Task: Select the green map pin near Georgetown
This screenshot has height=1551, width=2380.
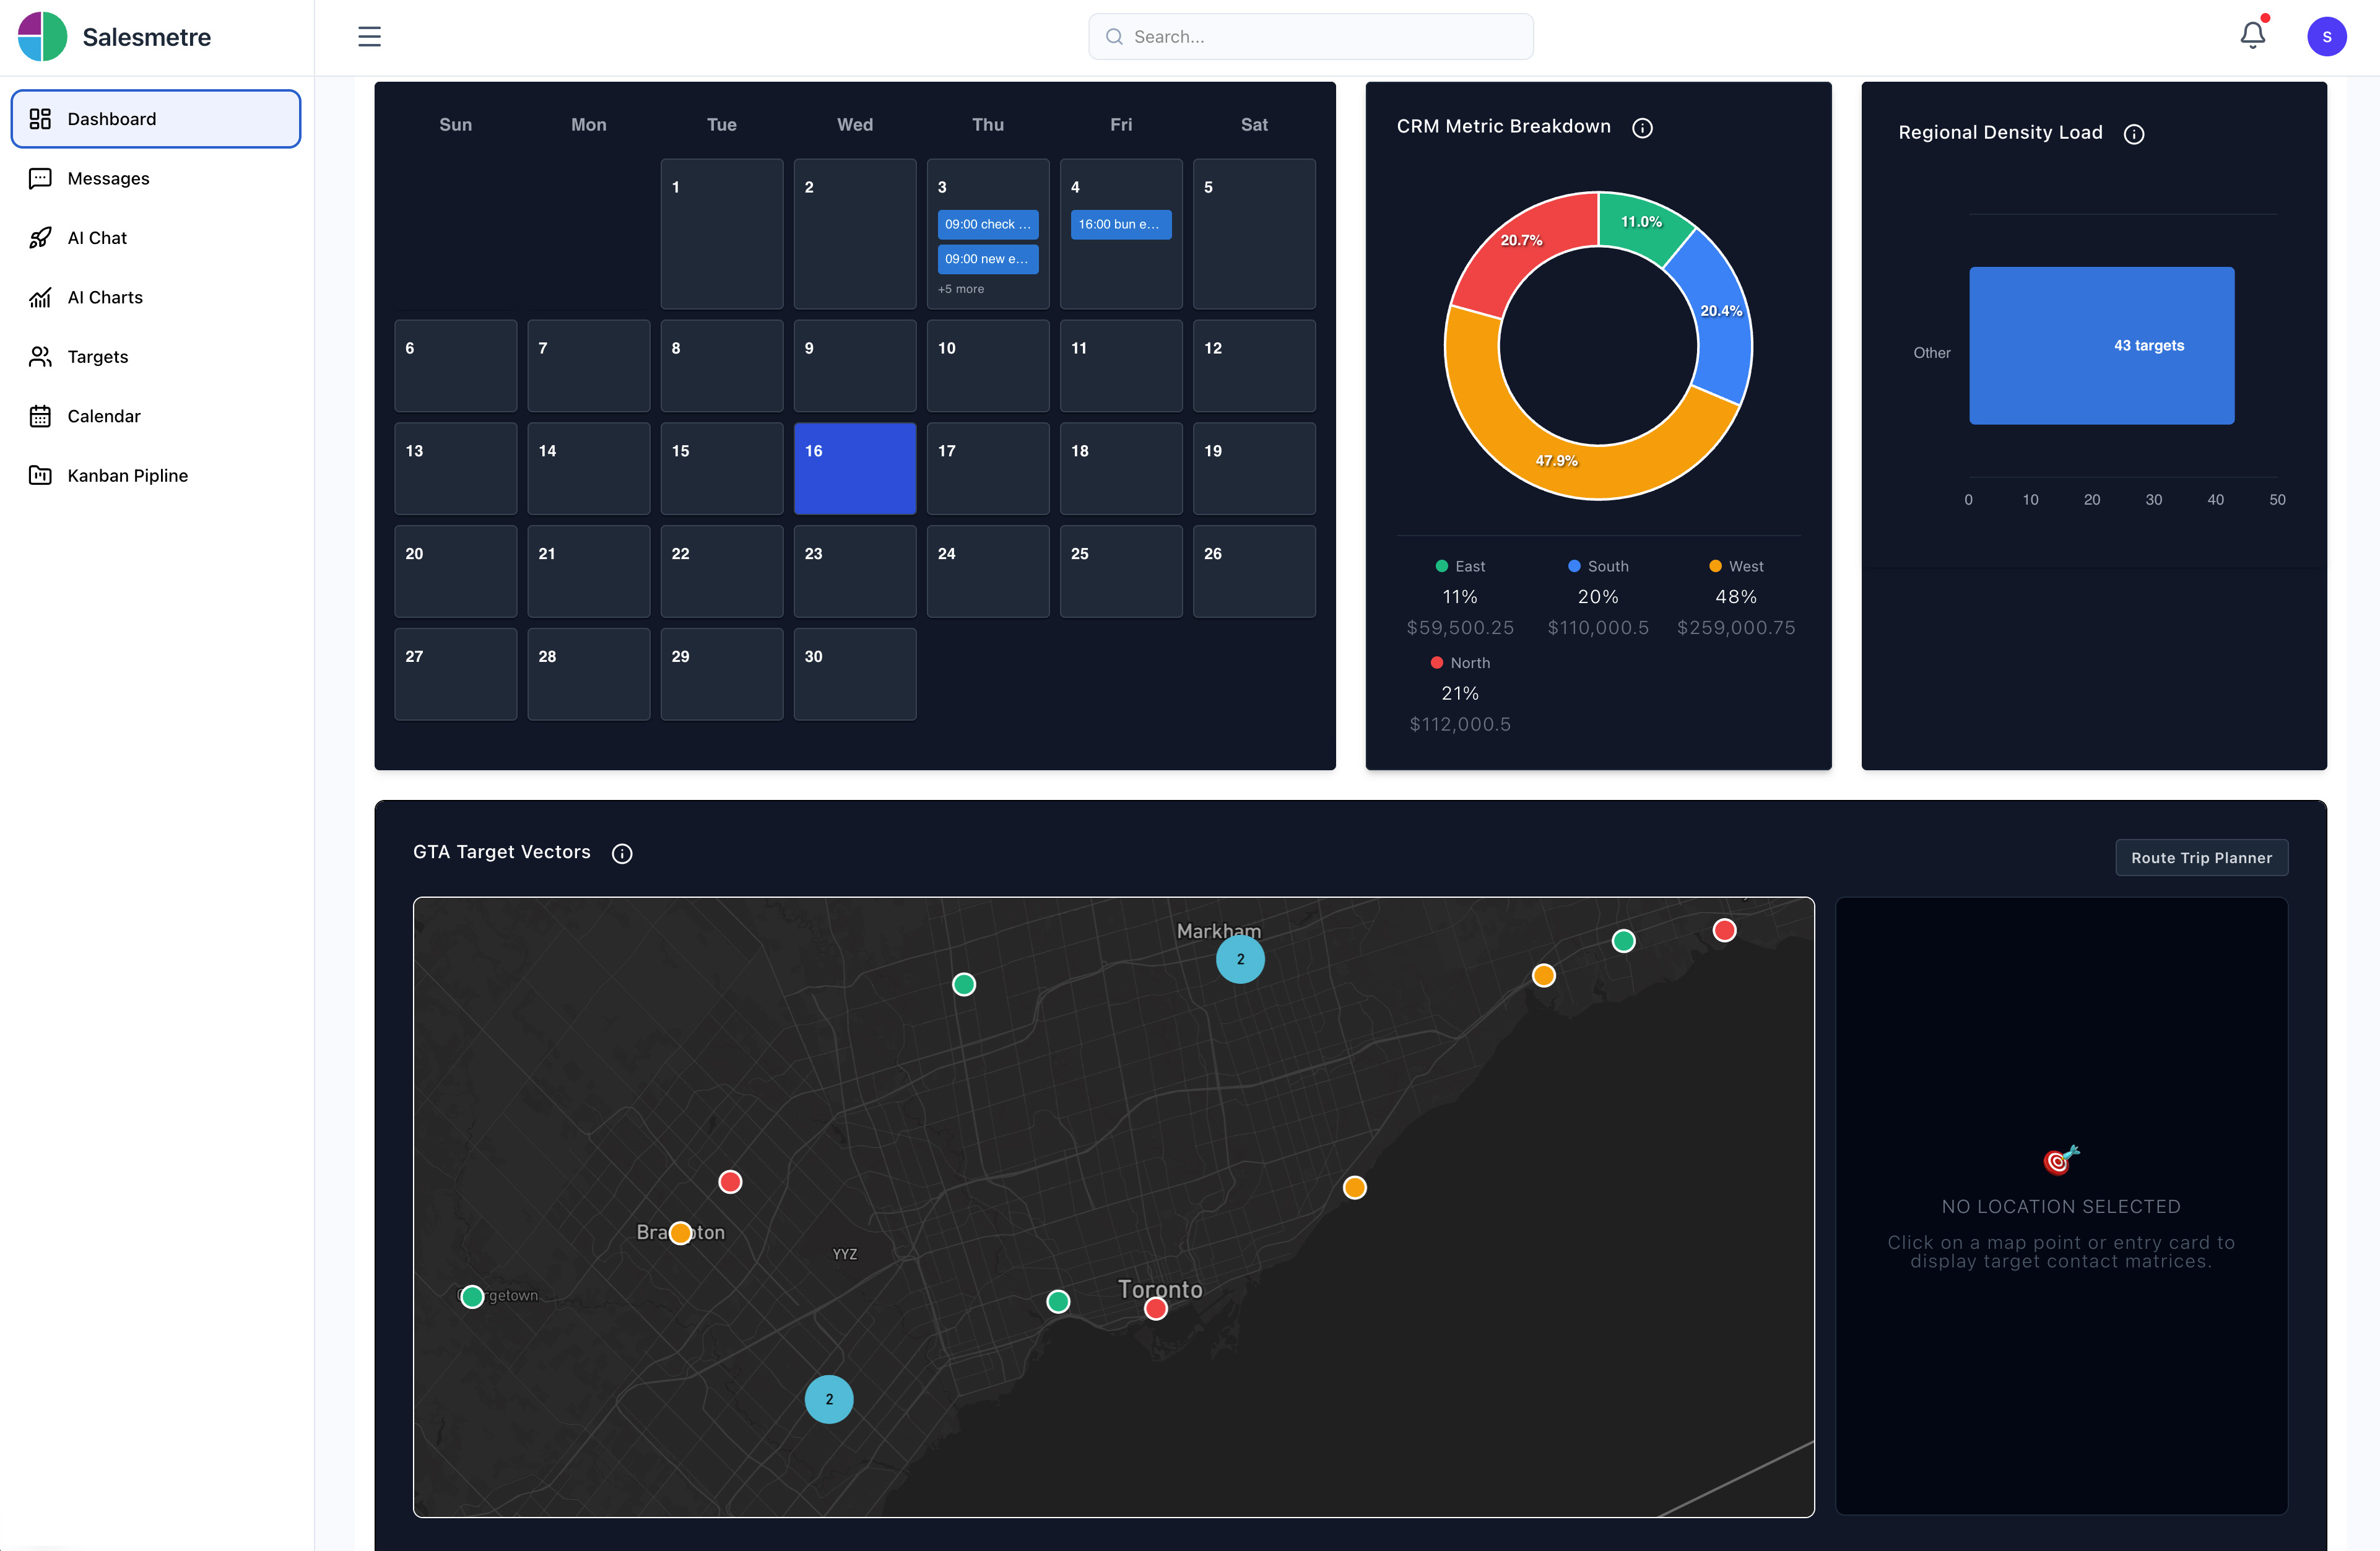Action: pyautogui.click(x=472, y=1296)
